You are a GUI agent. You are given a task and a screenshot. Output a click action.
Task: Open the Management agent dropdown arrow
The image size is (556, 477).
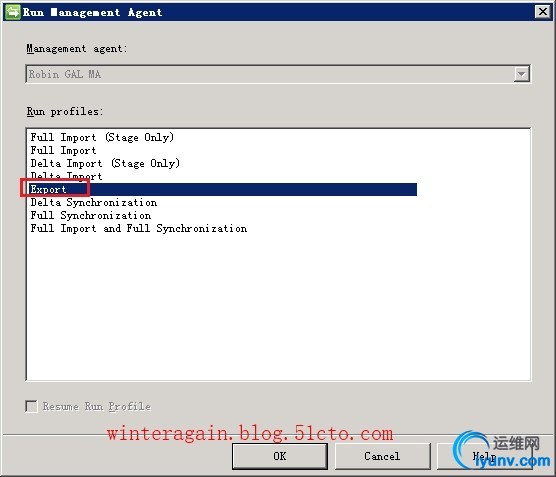521,74
